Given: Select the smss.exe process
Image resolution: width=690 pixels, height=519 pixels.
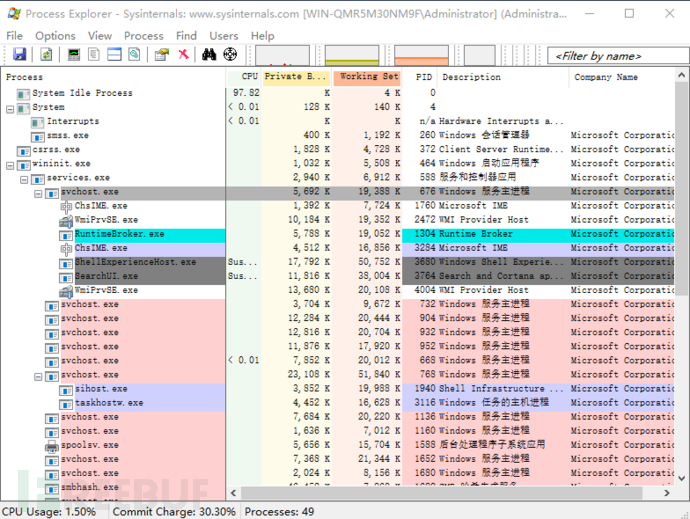Looking at the screenshot, I should pyautogui.click(x=338, y=135).
